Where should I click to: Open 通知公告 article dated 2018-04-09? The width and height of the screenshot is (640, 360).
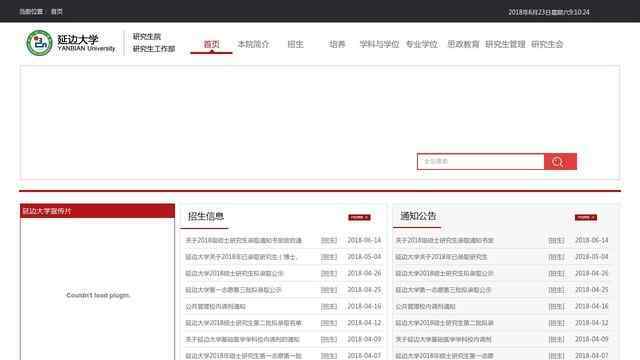point(443,340)
